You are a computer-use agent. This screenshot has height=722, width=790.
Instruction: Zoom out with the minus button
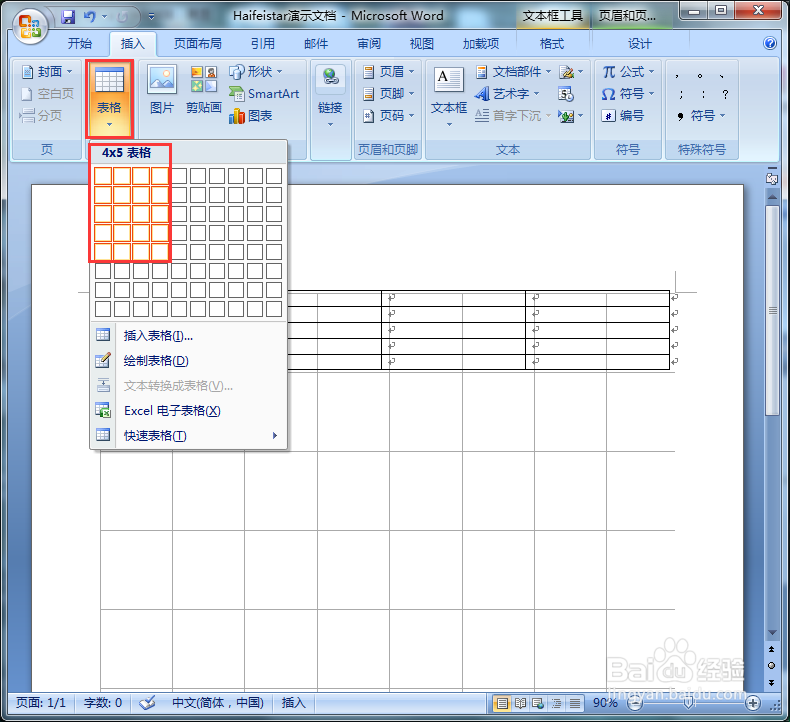[x=635, y=703]
